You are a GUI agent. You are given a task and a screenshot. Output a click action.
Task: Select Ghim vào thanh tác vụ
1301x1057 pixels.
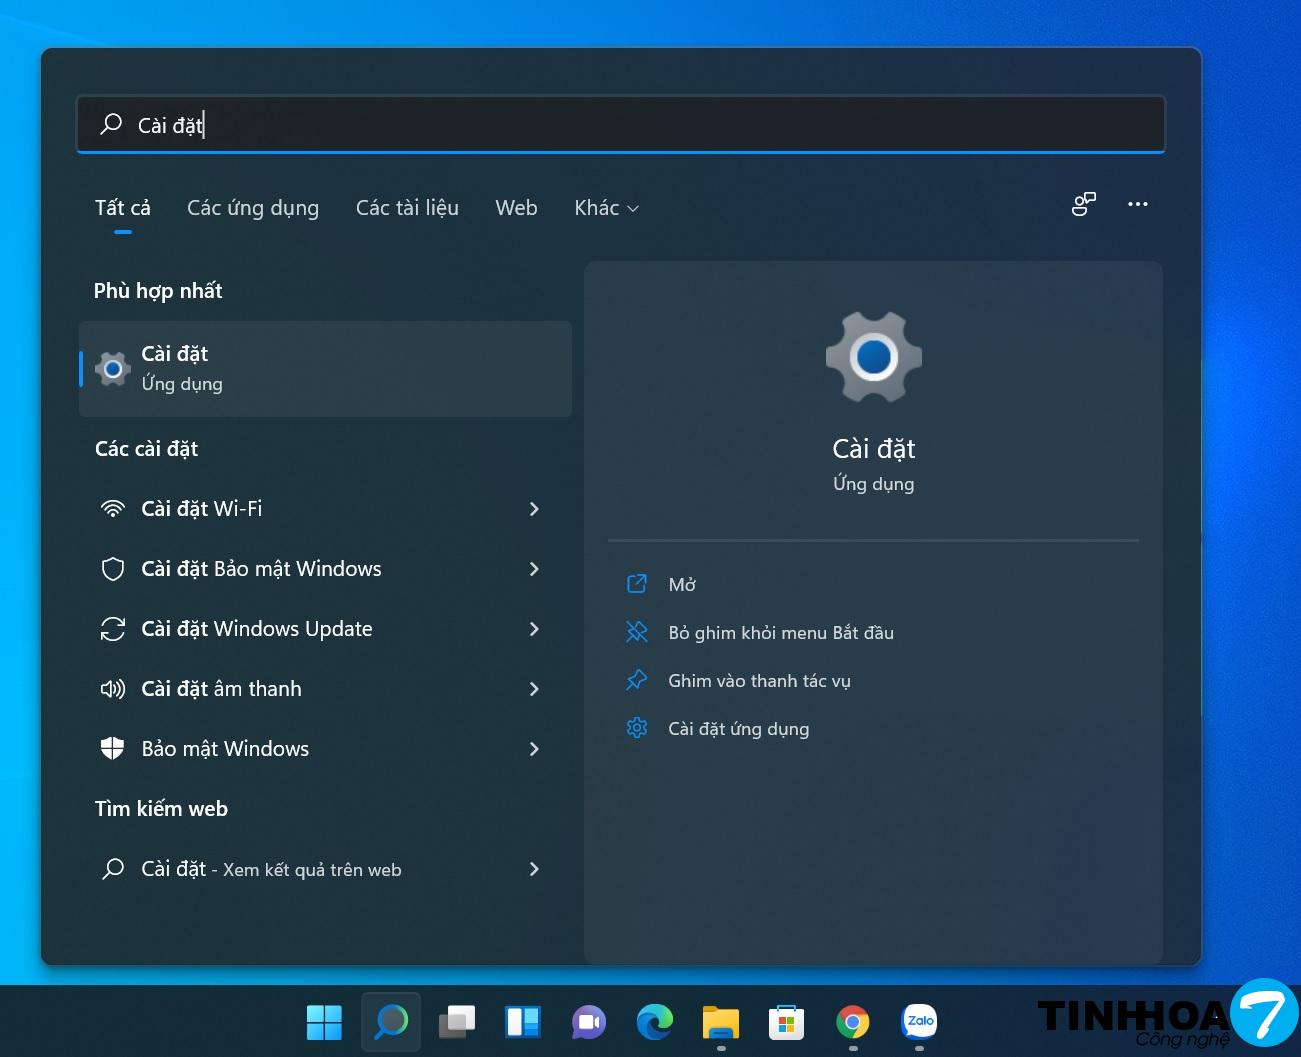tap(759, 681)
